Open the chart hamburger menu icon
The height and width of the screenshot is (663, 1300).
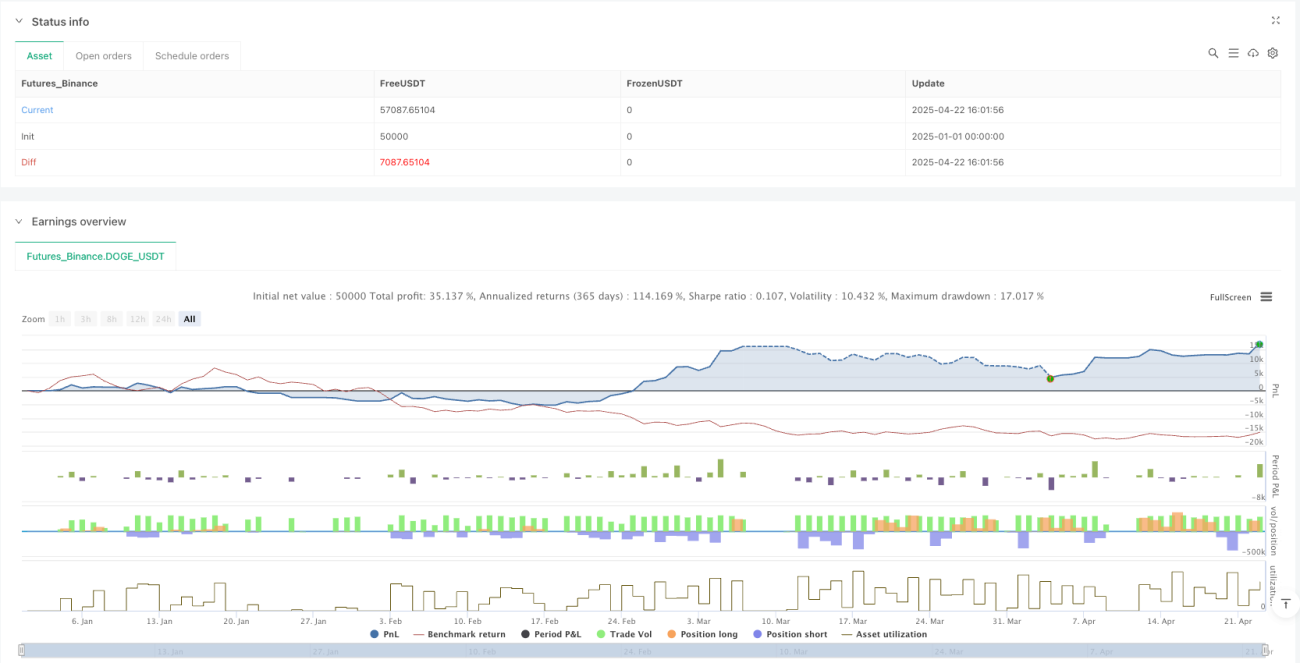tap(1266, 297)
